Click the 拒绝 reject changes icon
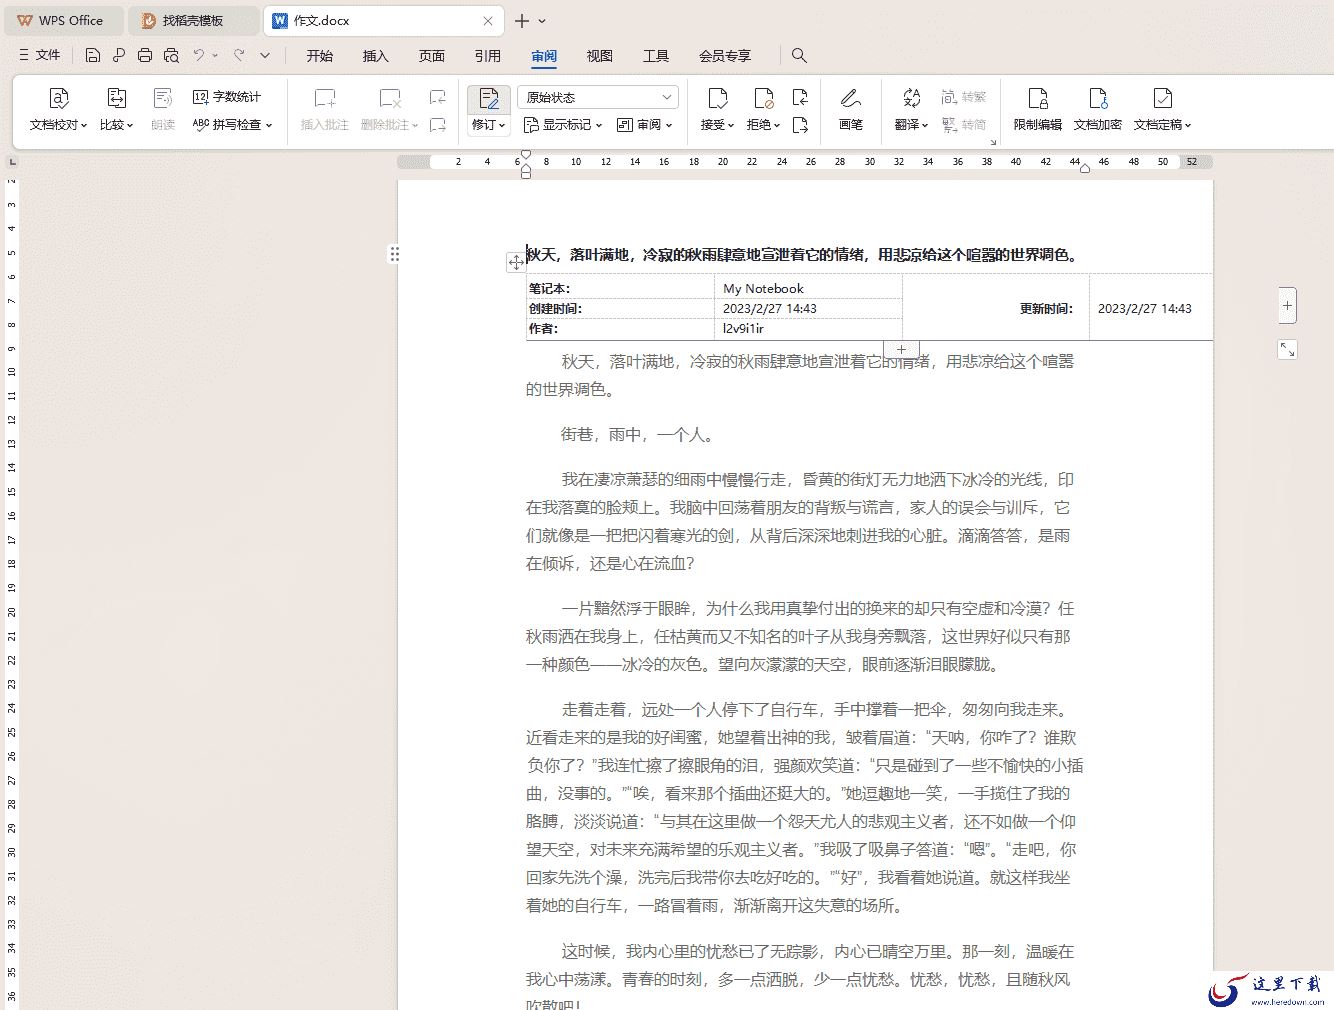Image resolution: width=1334 pixels, height=1010 pixels. click(764, 98)
